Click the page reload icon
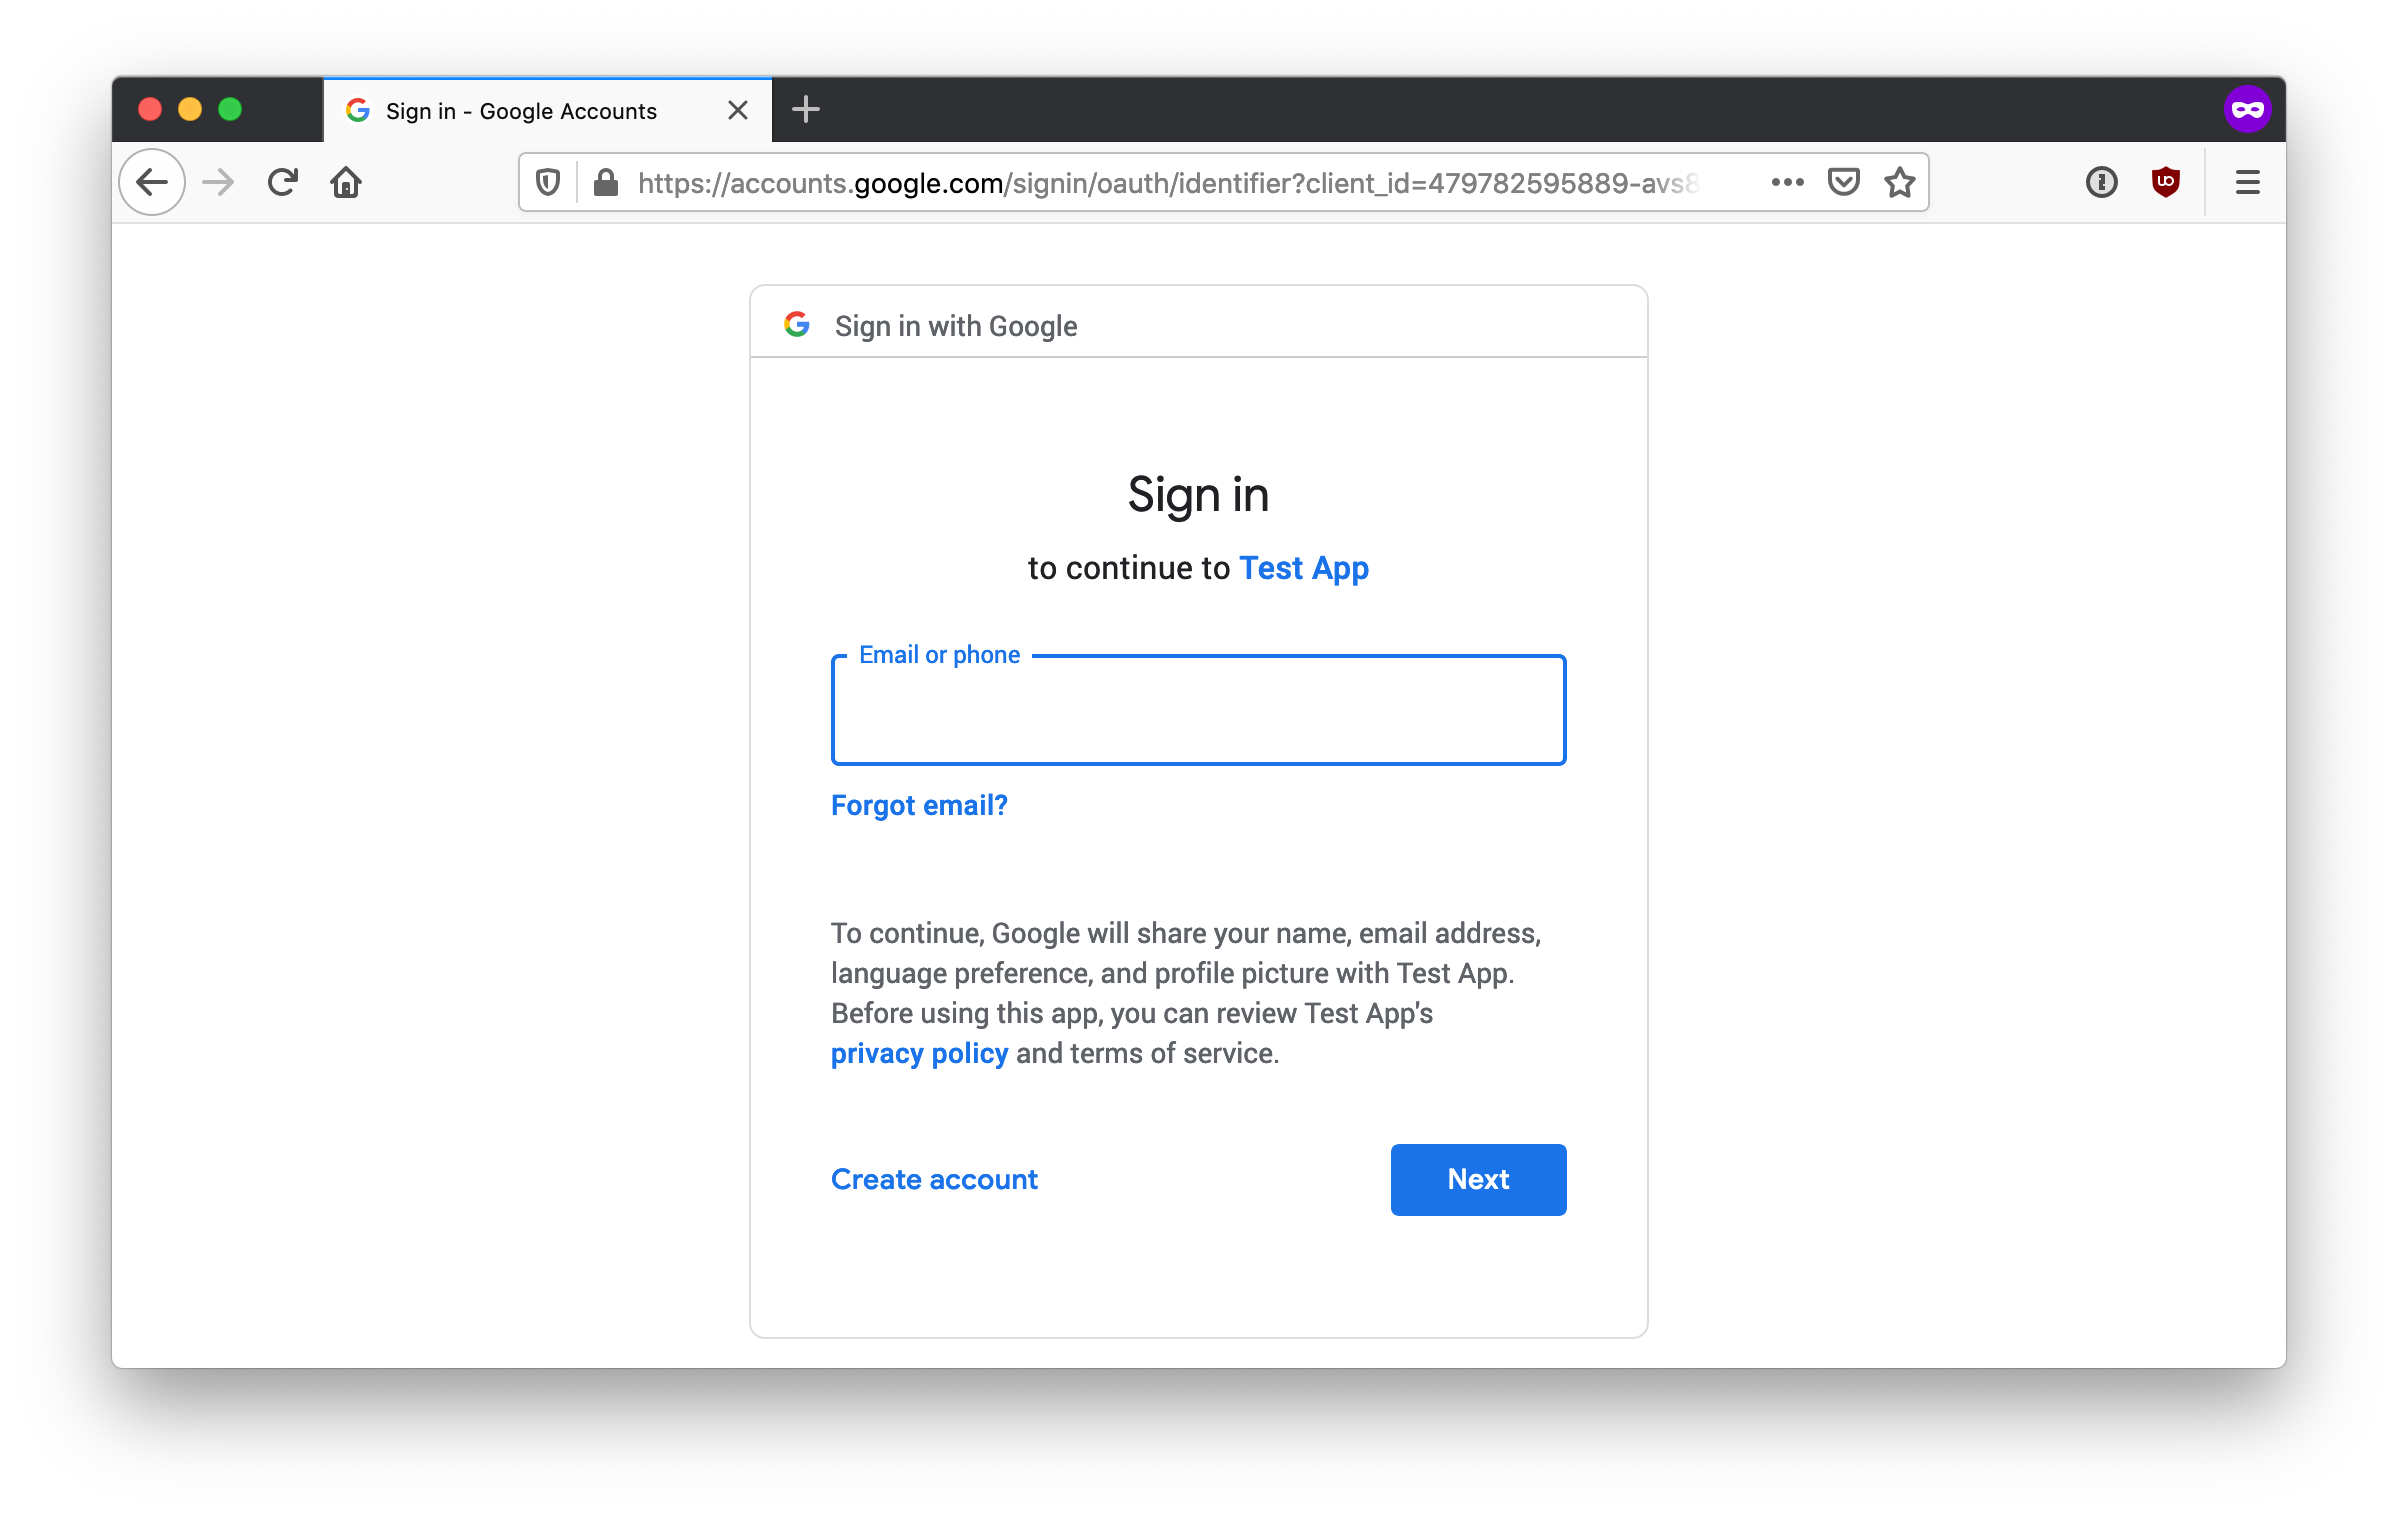This screenshot has height=1516, width=2398. click(x=285, y=182)
